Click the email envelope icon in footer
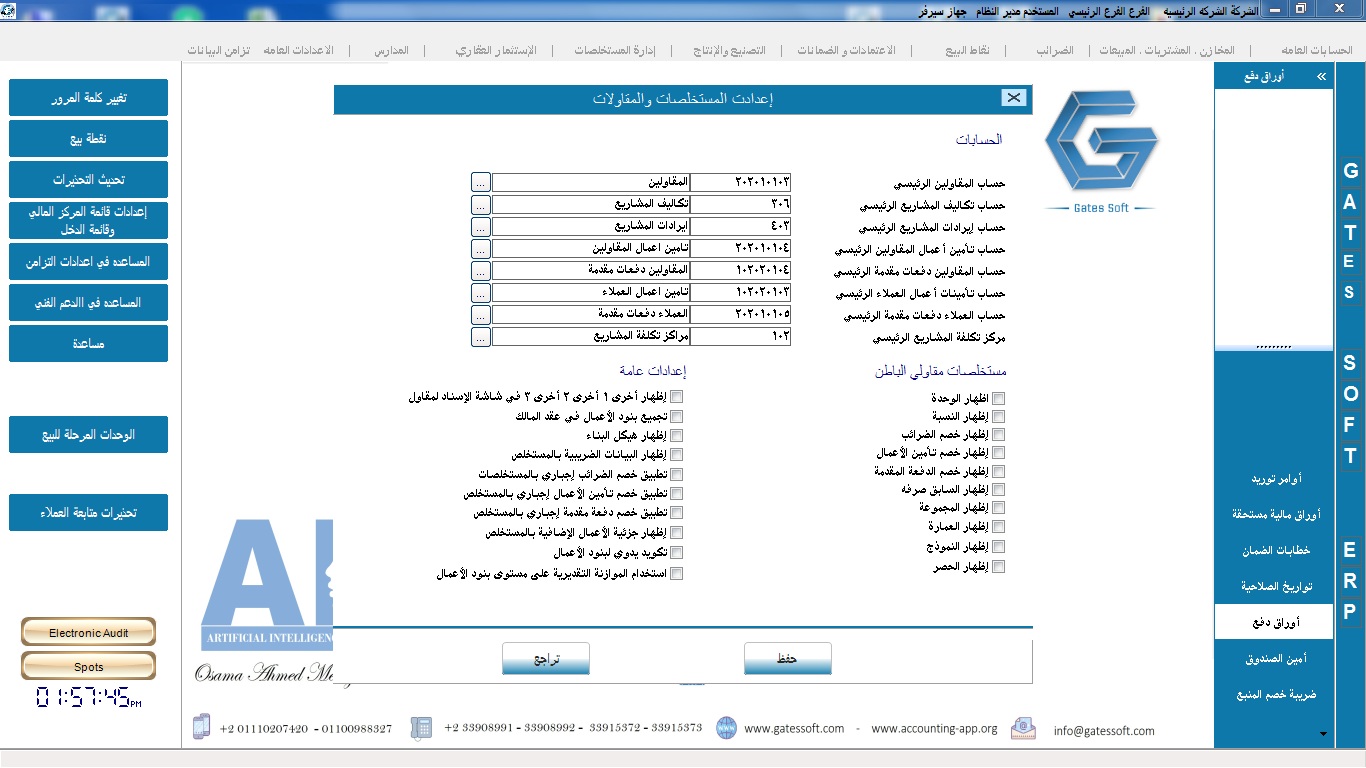The image size is (1366, 768). pos(1023,728)
